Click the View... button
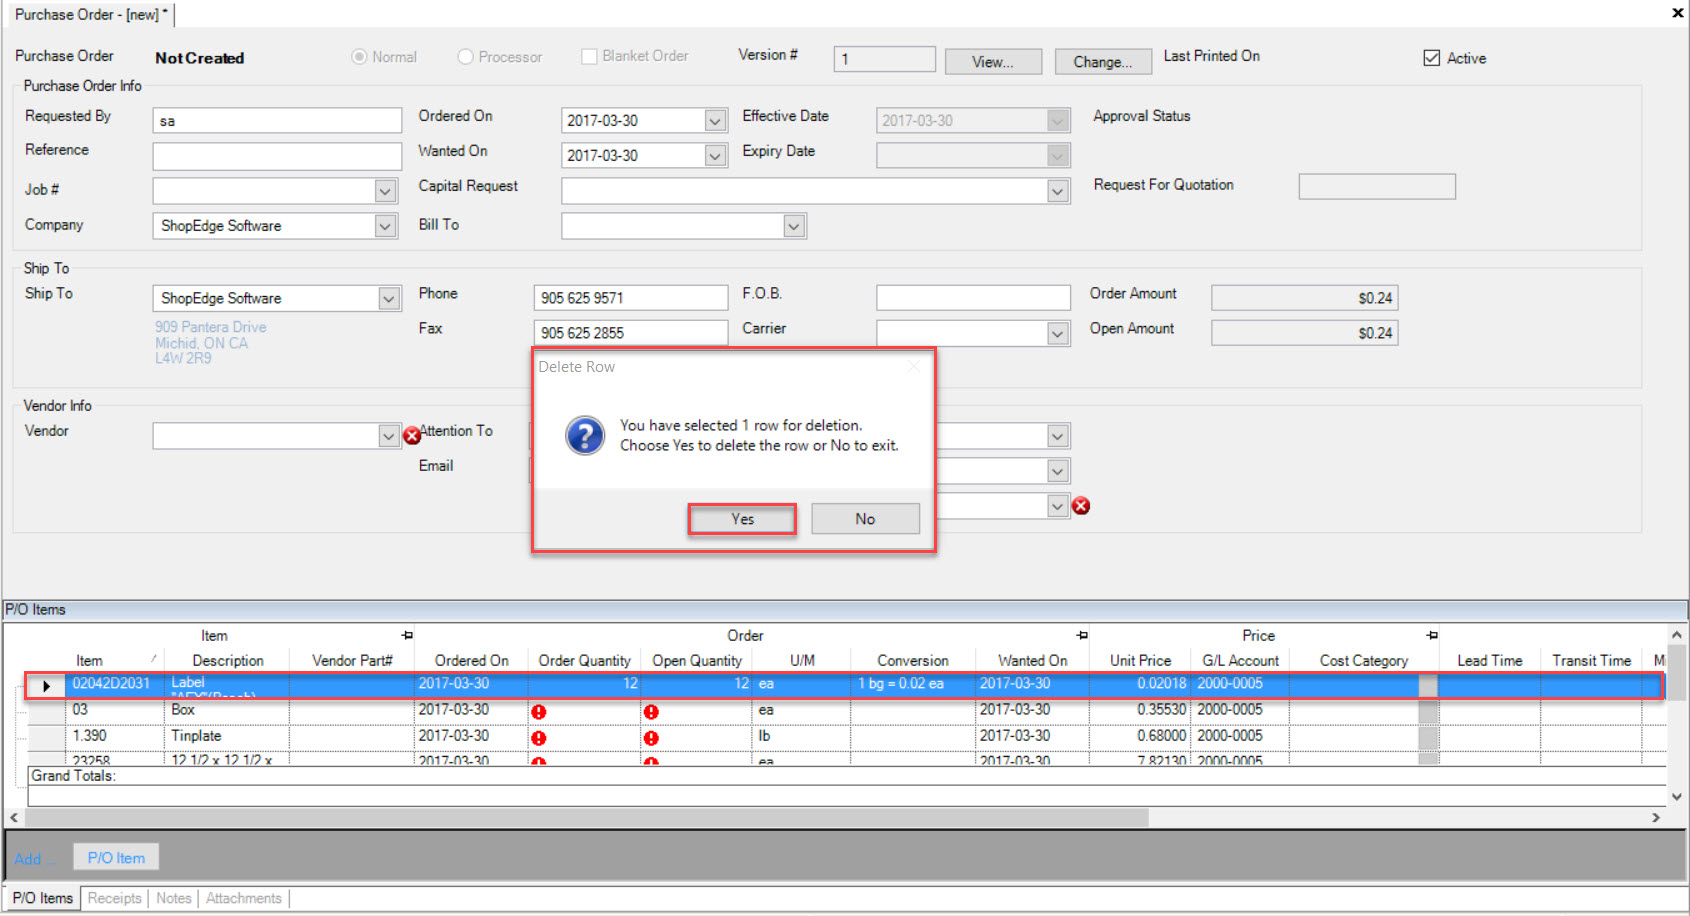1690x916 pixels. 993,62
